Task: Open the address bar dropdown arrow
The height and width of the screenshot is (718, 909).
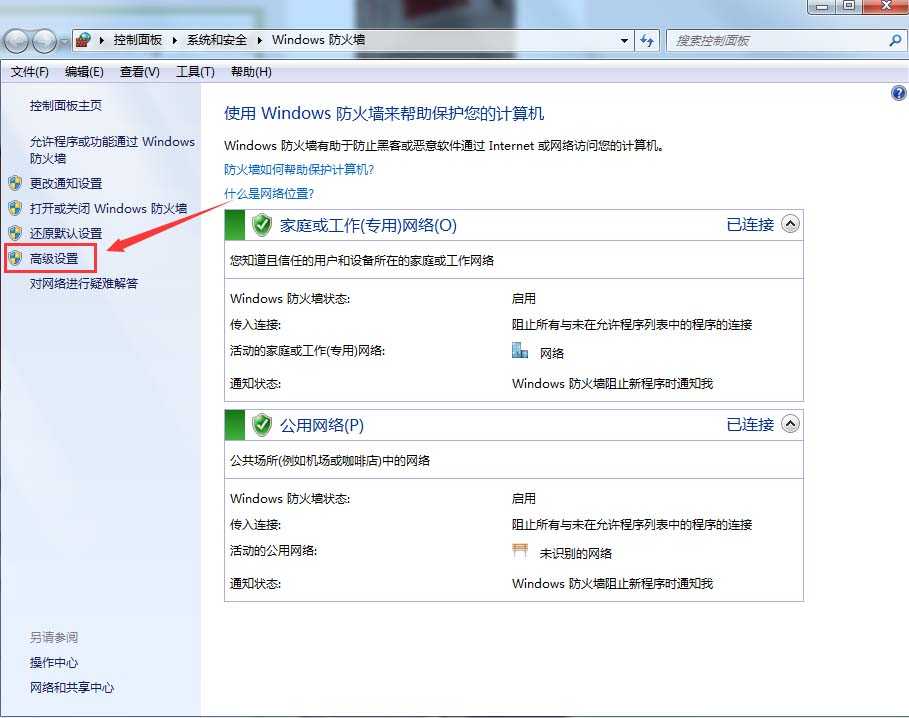Action: click(x=625, y=40)
